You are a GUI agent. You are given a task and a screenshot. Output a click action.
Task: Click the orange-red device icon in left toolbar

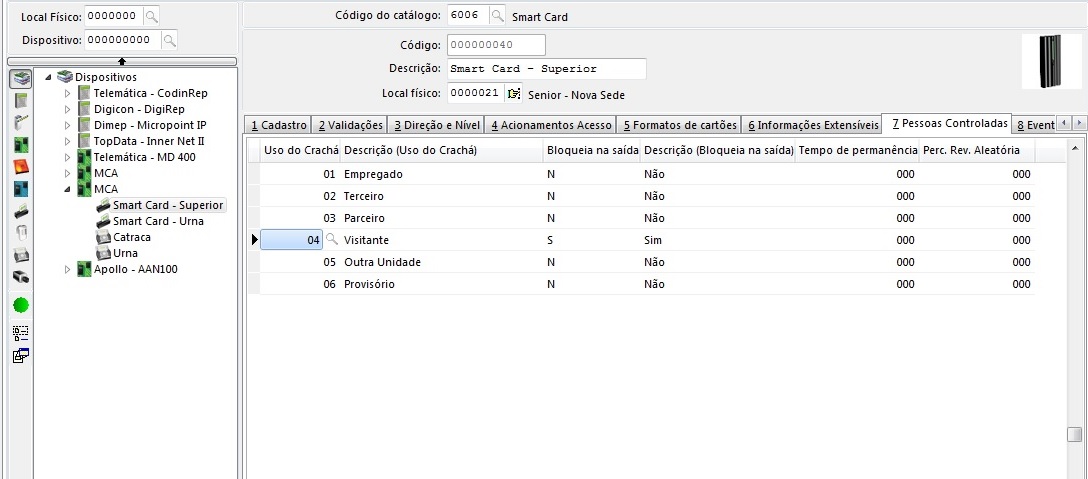(20, 166)
